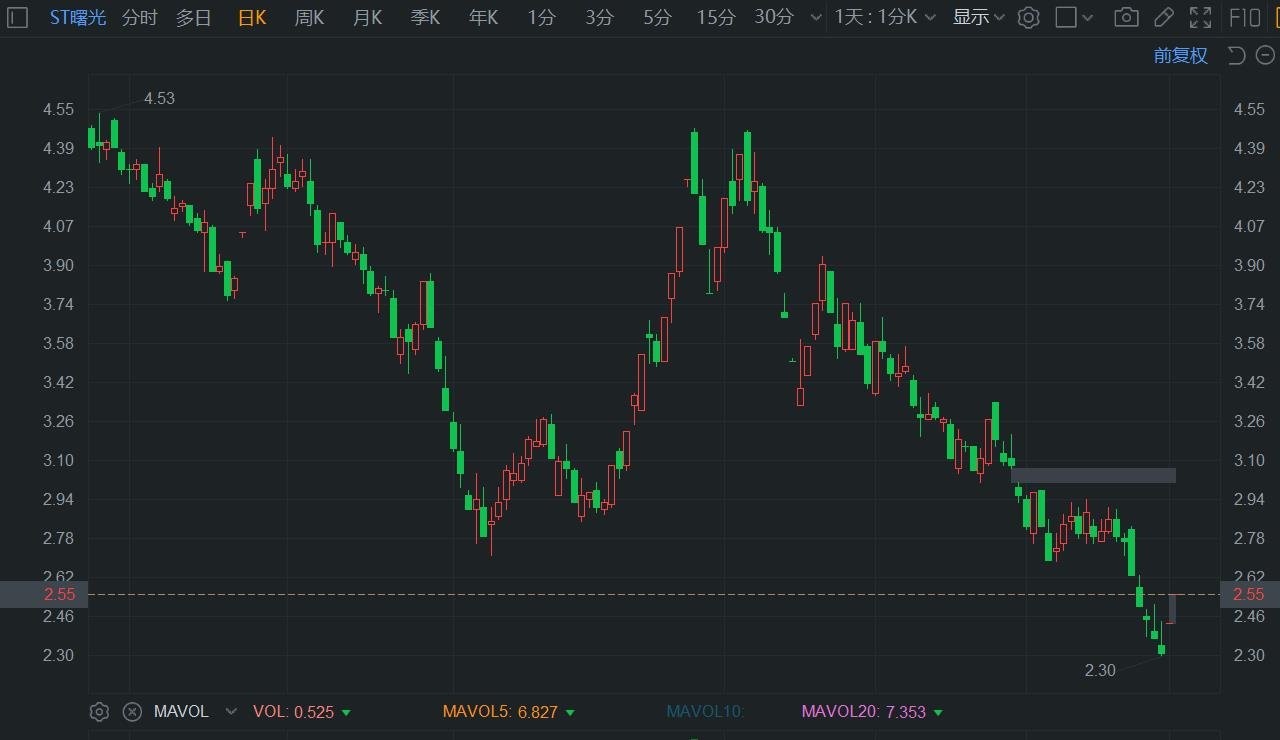Screen dimensions: 1280x740
Task: Undo zoom with the curved arrow icon
Action: (1236, 55)
